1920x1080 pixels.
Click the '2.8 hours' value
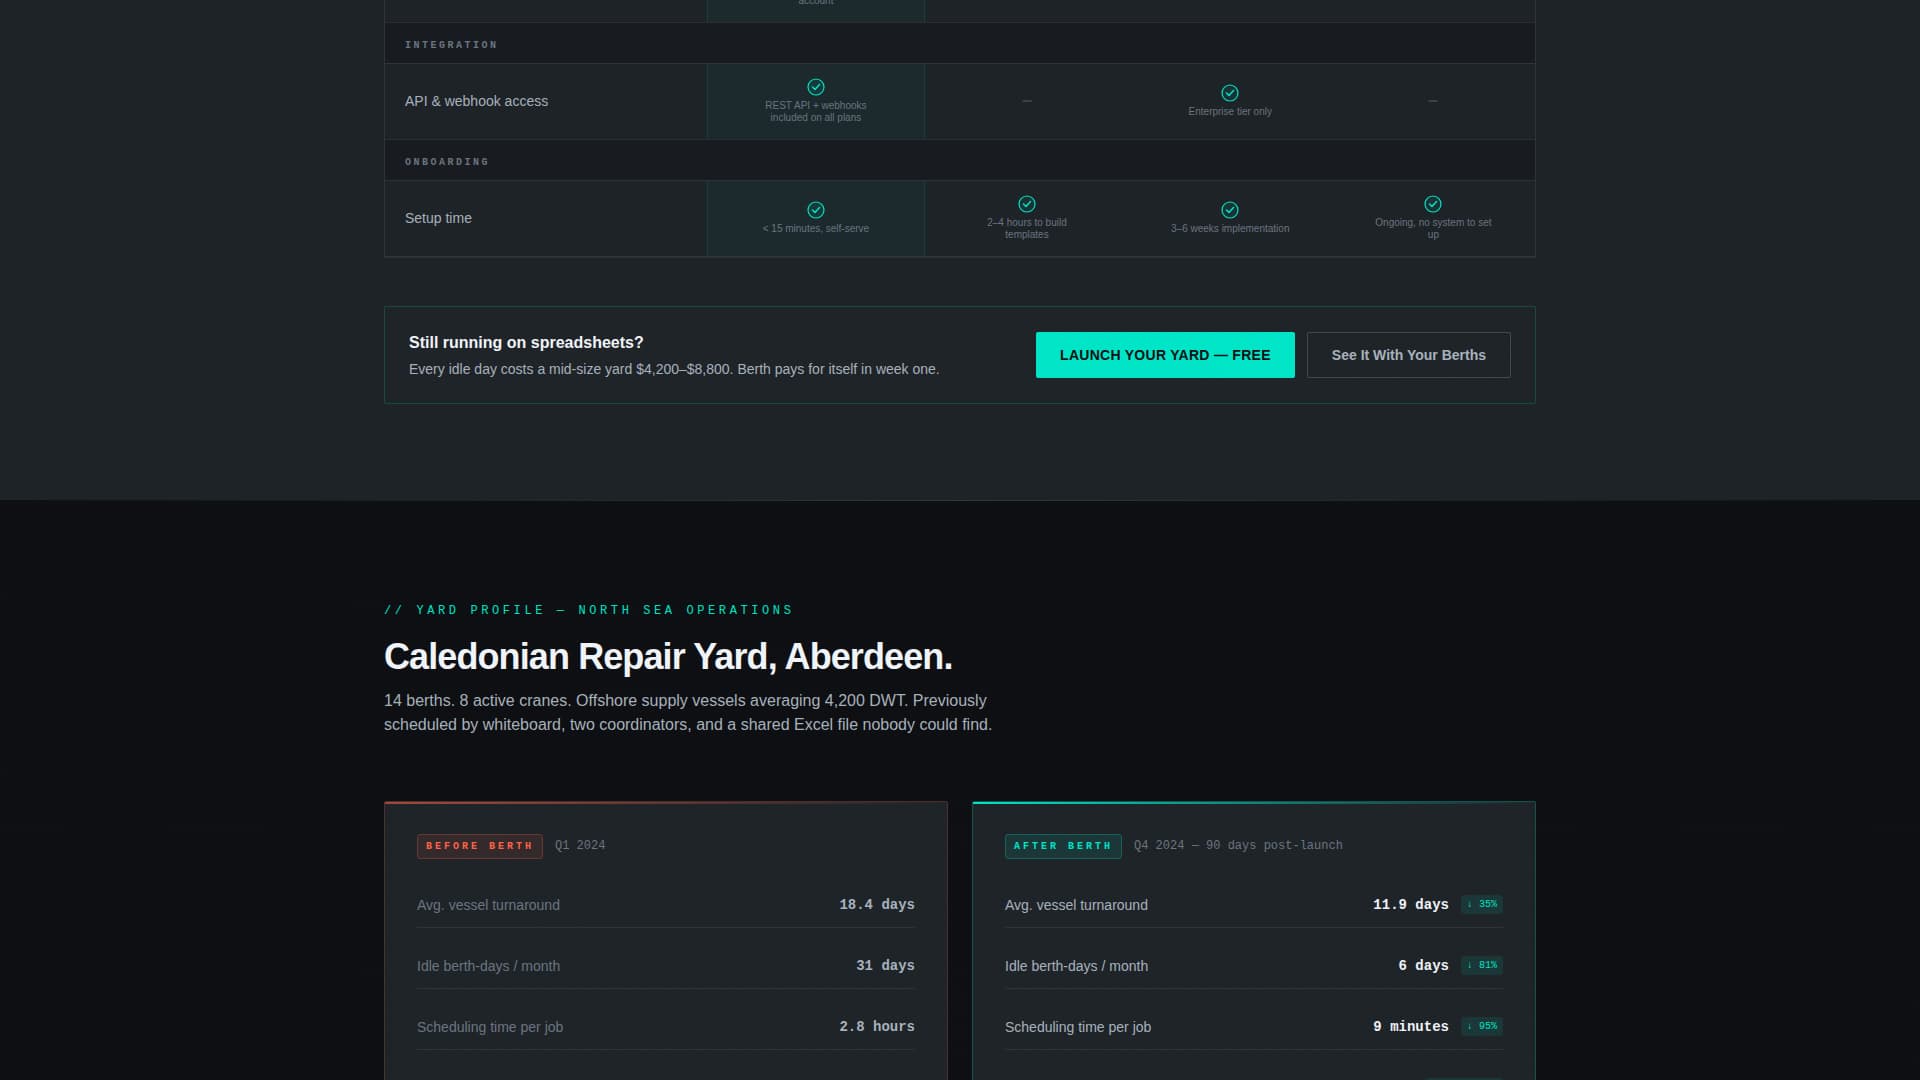(877, 1026)
